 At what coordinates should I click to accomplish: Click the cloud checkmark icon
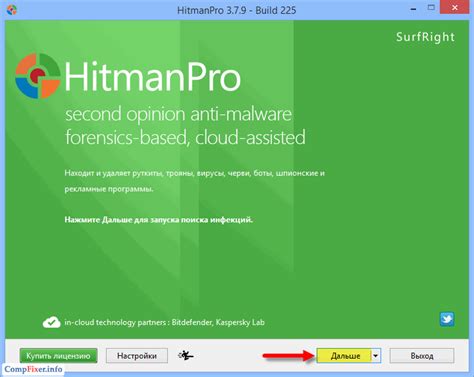coord(51,322)
